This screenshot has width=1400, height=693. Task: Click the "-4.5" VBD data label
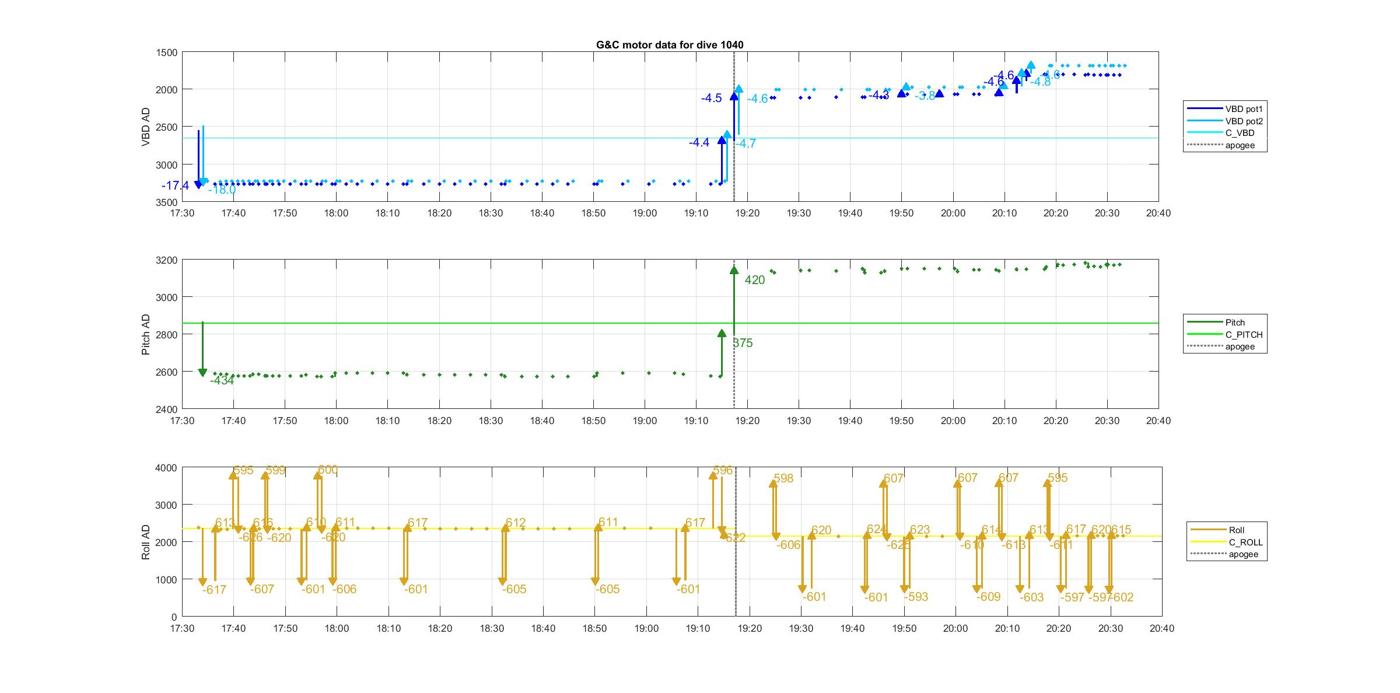click(x=712, y=98)
